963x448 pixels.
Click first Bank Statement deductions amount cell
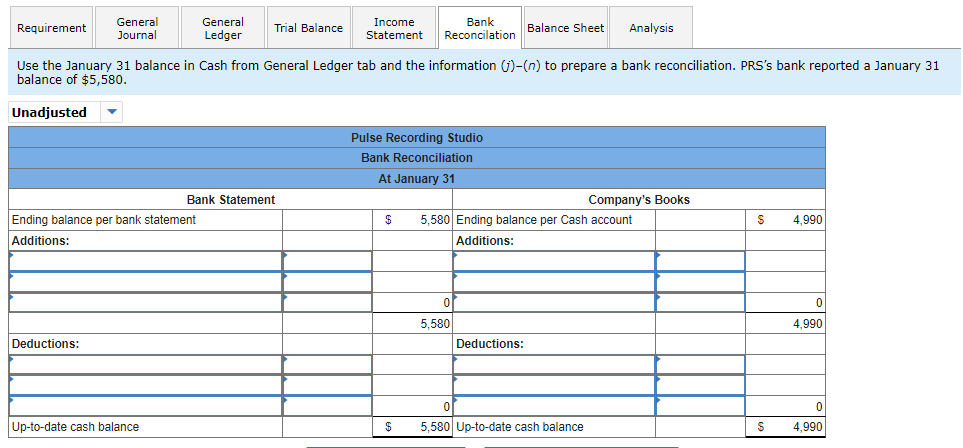click(327, 364)
